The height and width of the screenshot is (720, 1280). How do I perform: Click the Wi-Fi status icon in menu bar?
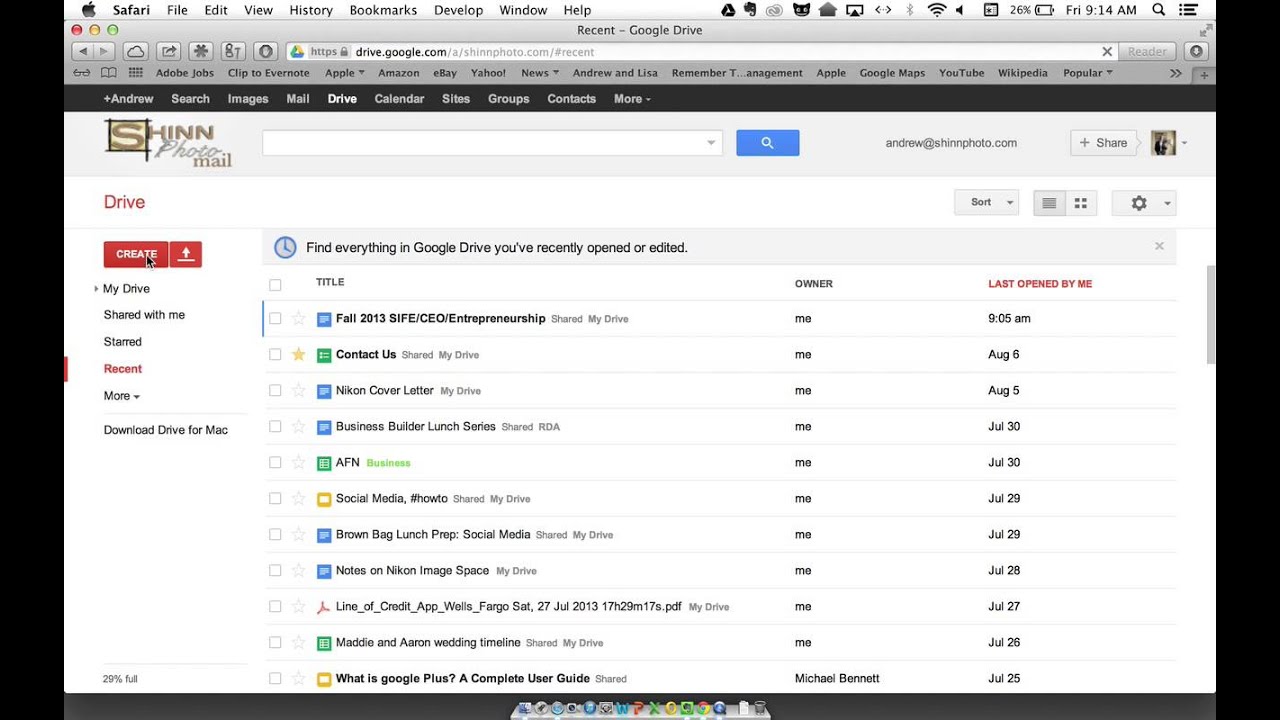pyautogui.click(x=937, y=10)
